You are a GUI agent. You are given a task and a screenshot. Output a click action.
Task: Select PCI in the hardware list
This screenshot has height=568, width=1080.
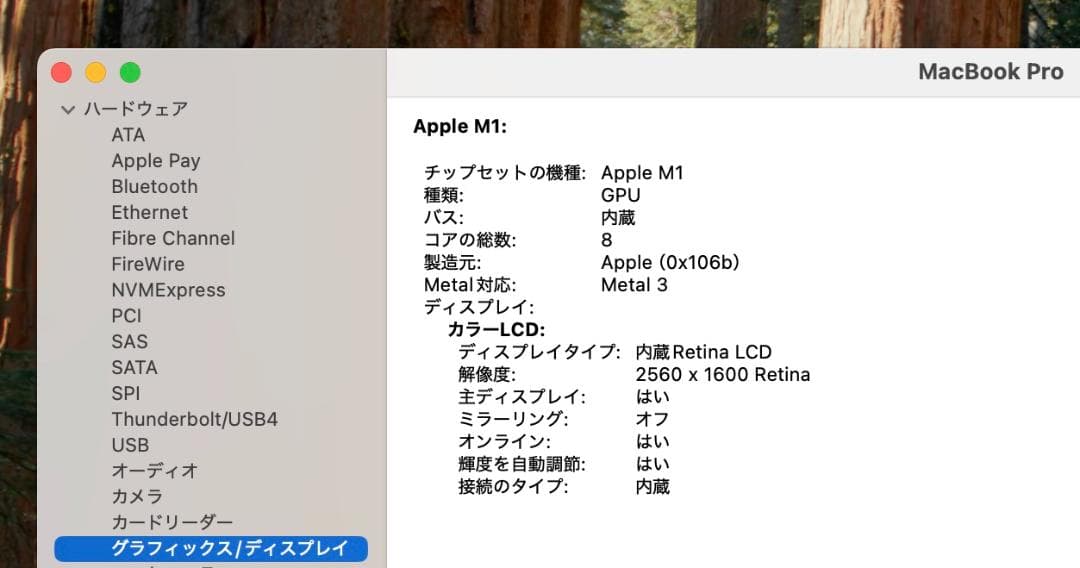click(126, 316)
